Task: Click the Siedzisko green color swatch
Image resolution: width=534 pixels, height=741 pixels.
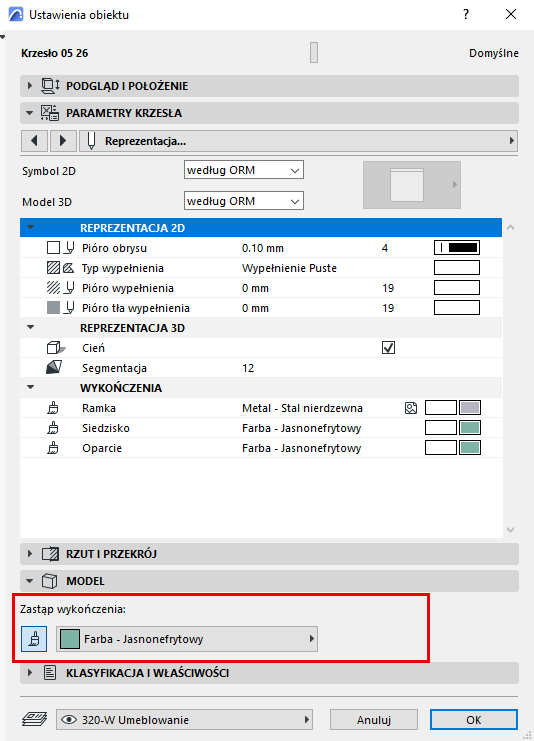Action: [470, 428]
